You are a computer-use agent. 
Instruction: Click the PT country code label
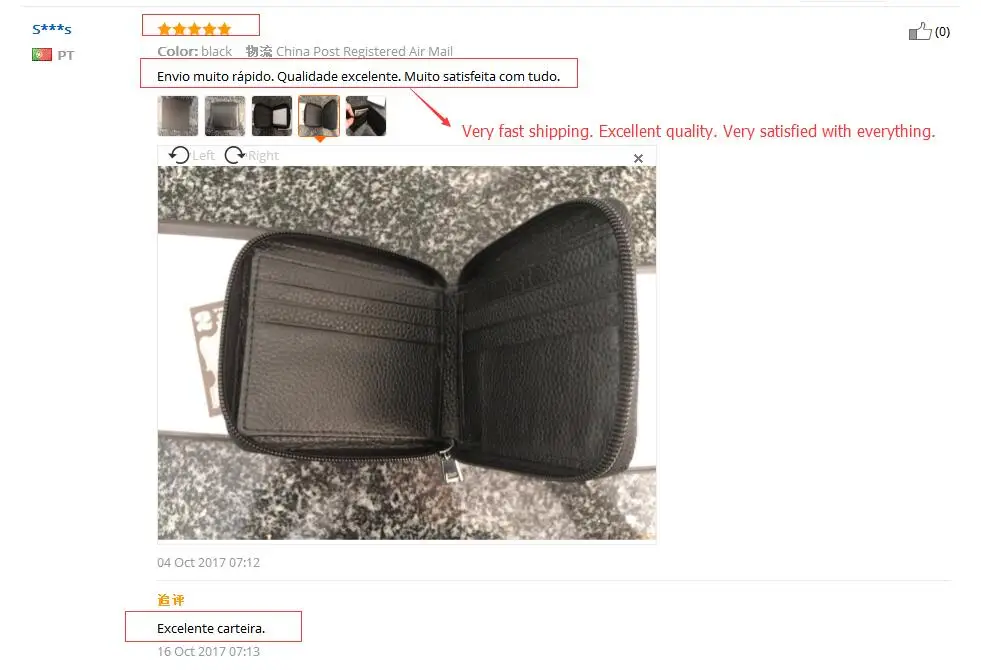(66, 55)
